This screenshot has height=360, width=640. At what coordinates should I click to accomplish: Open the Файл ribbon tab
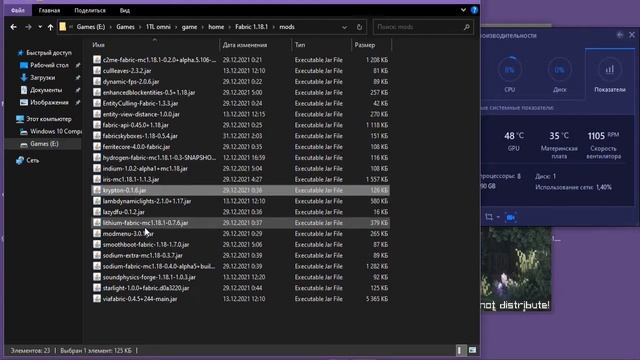point(18,10)
